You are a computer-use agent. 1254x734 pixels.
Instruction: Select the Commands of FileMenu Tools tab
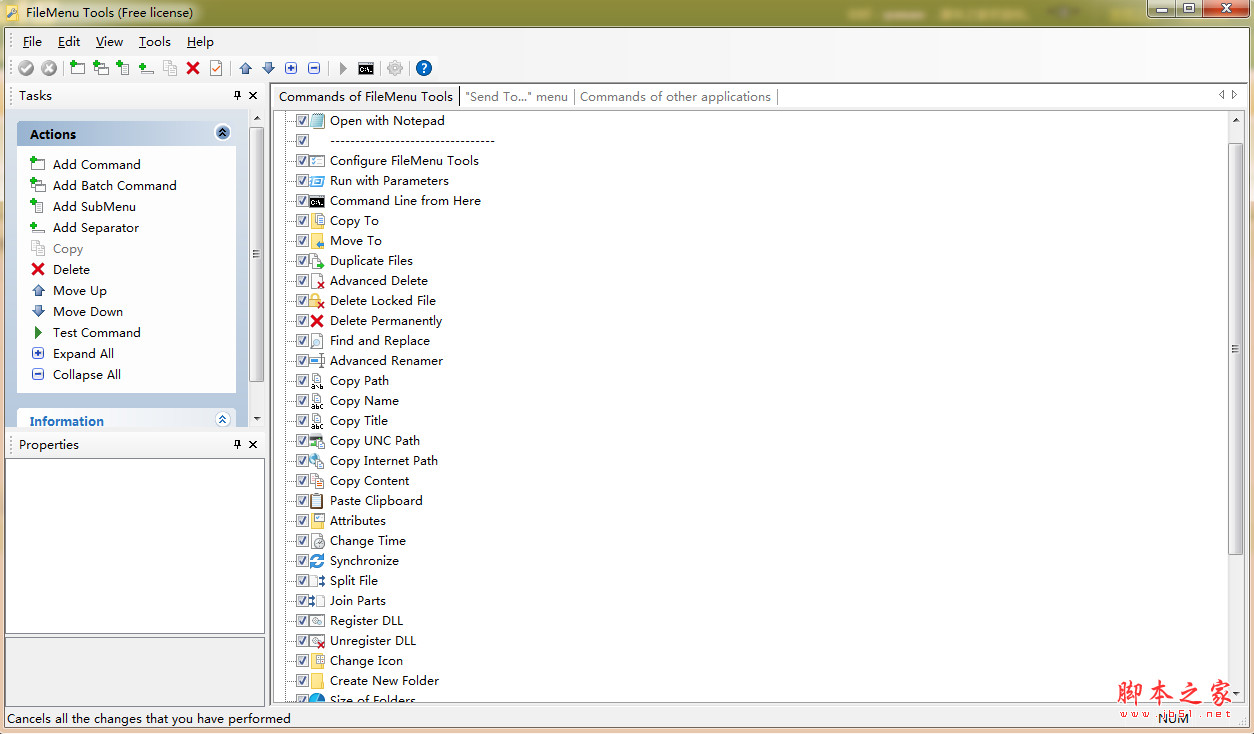click(366, 97)
